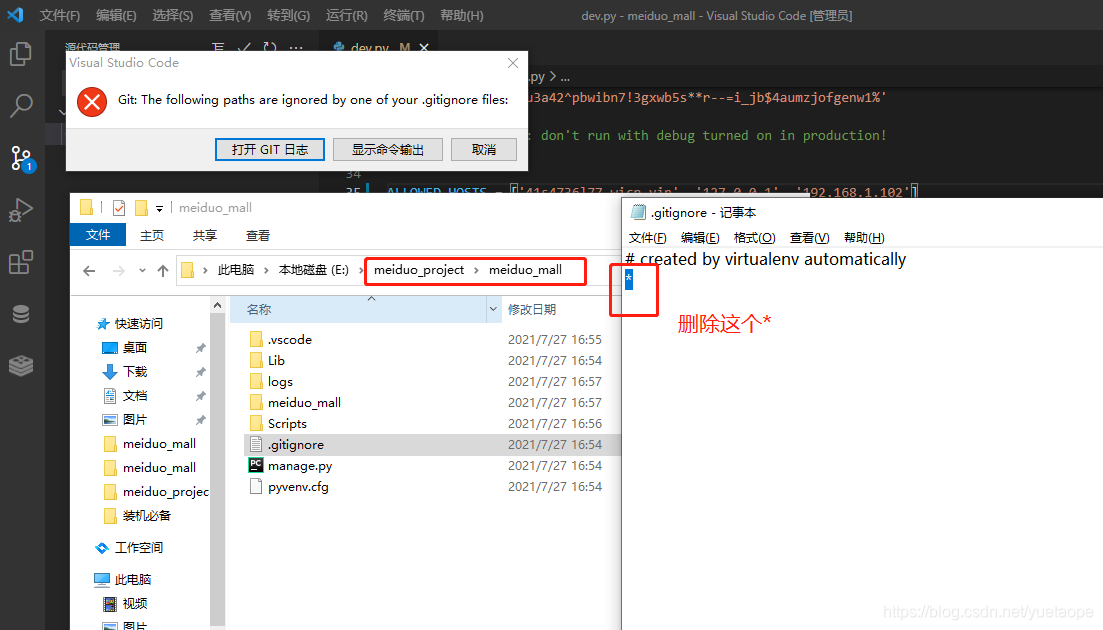
Task: Open the 选择(S) menu in VS Code
Action: [x=172, y=15]
